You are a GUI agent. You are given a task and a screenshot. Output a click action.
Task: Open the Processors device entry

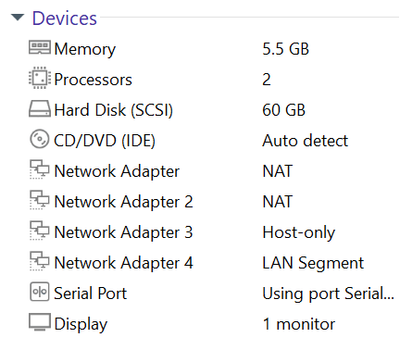[x=93, y=80]
